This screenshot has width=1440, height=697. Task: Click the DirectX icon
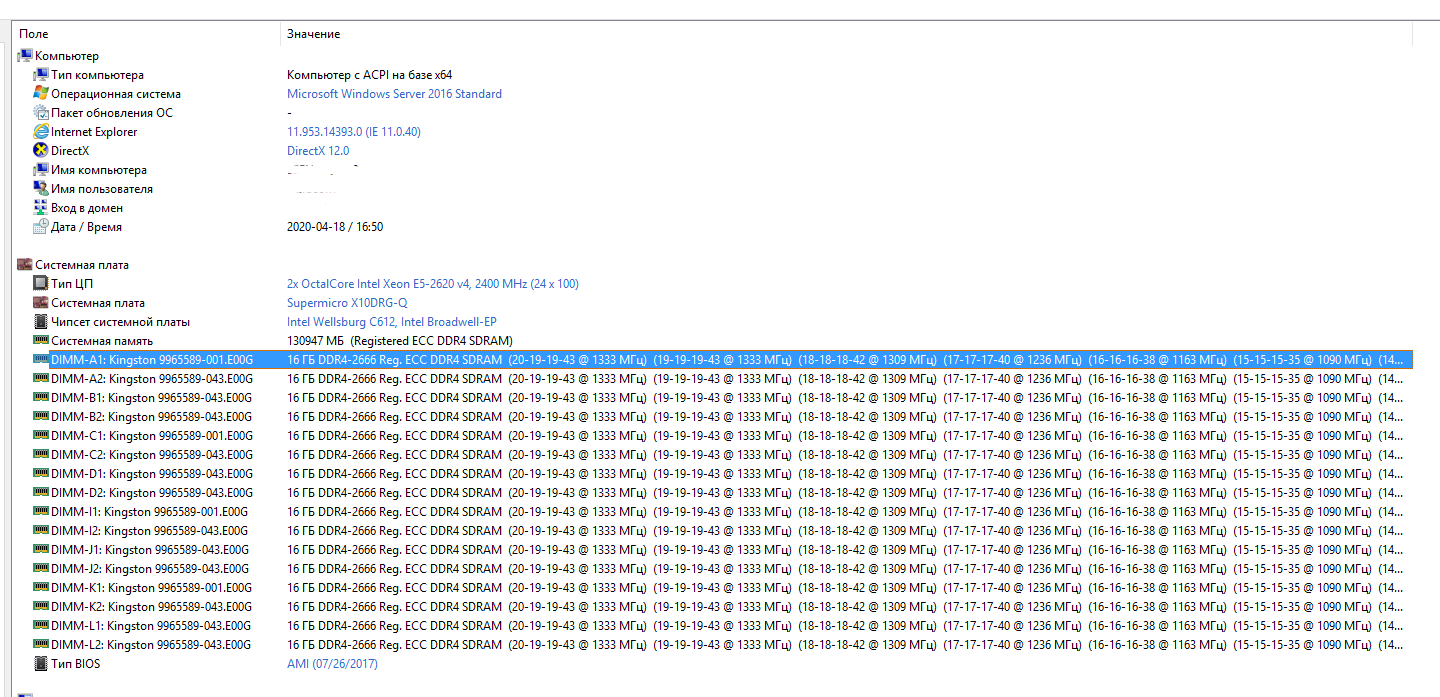(41, 151)
